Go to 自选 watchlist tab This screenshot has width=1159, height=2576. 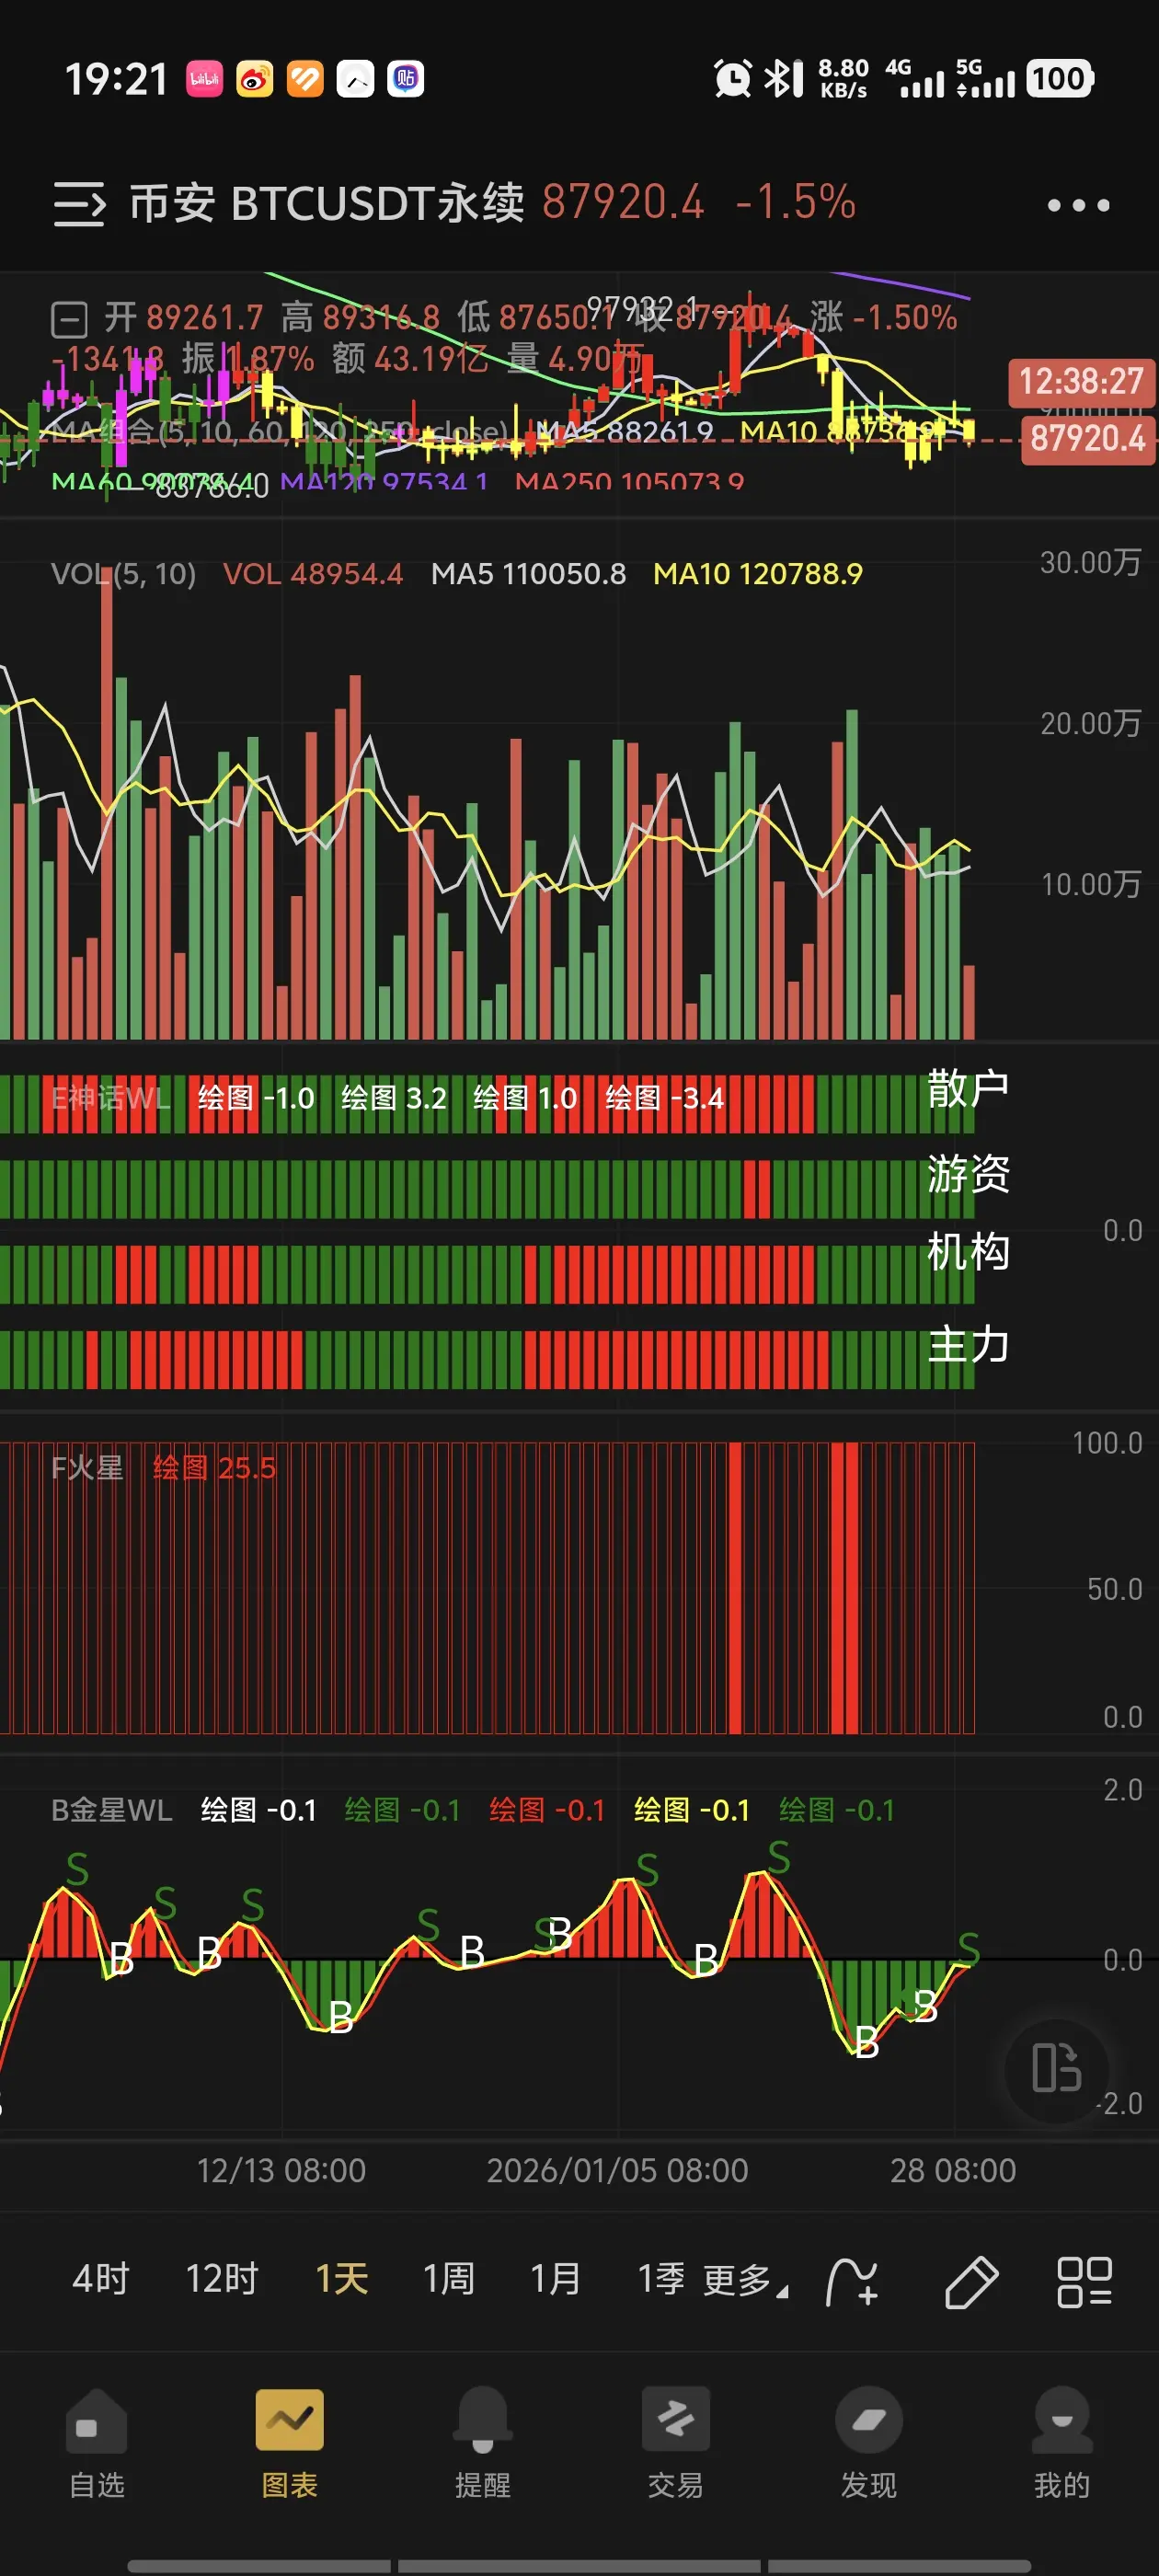pos(97,2444)
